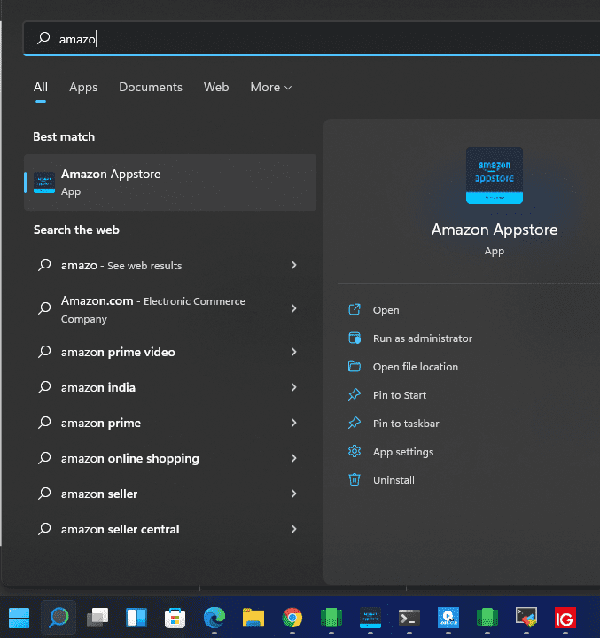Open File Explorer from the taskbar
Viewport: 600px width, 638px height.
[253, 617]
